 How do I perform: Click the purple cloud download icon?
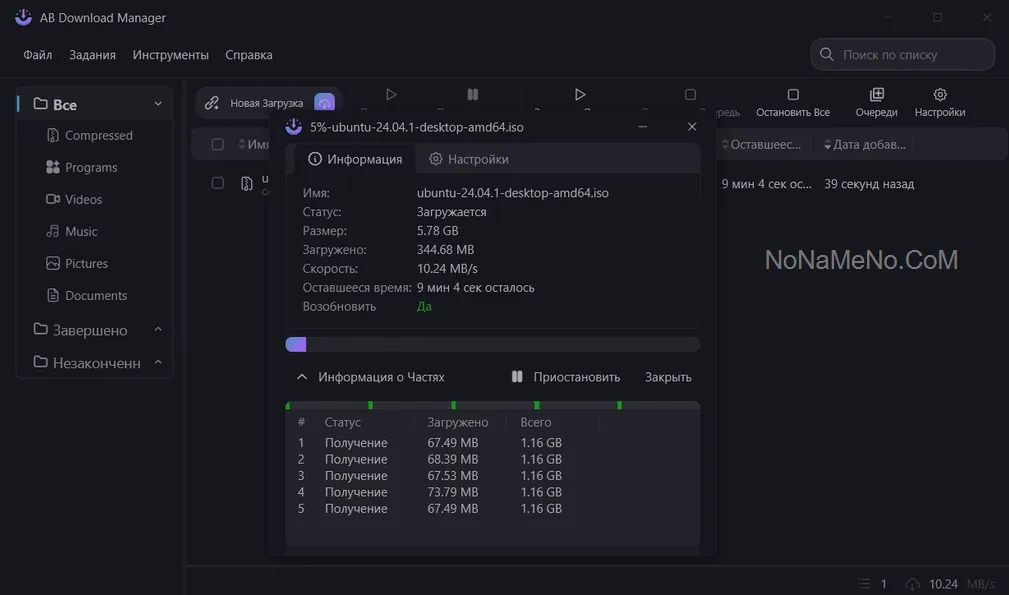click(324, 103)
